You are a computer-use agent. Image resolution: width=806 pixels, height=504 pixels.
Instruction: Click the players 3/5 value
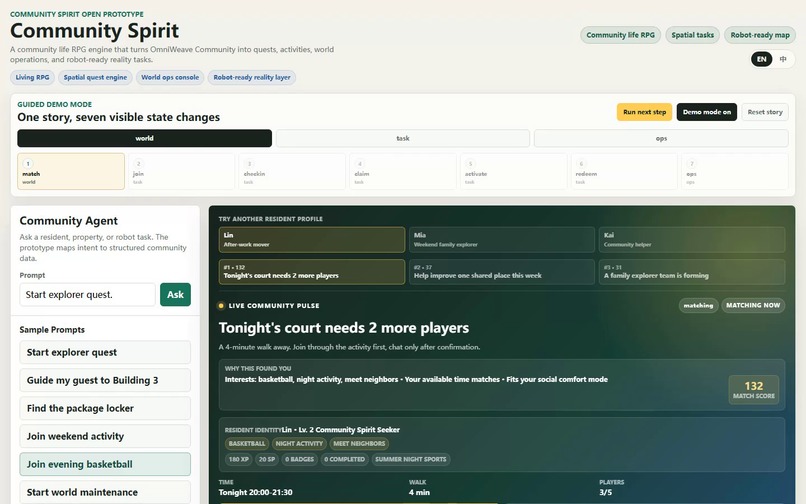606,492
